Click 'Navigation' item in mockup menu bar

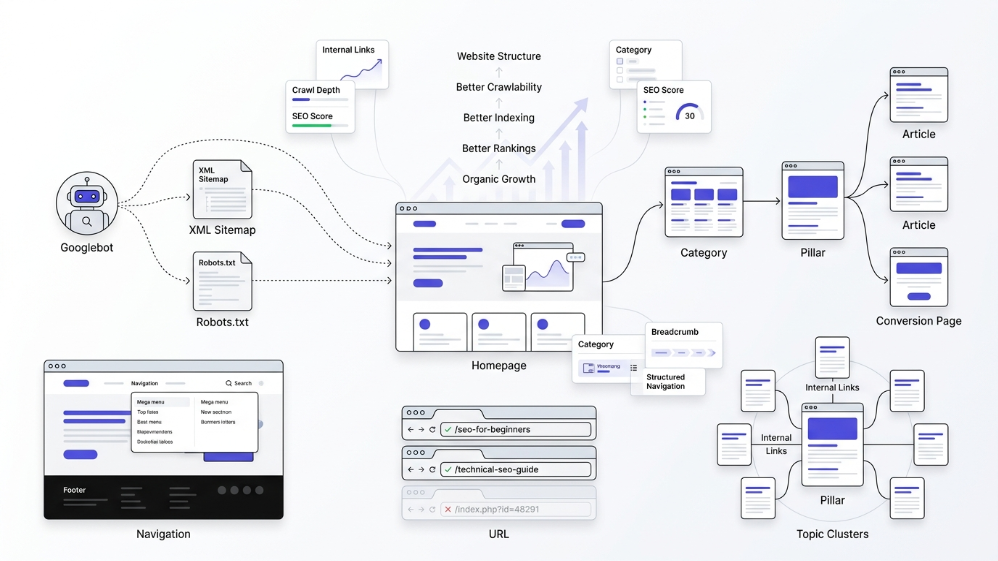(x=144, y=383)
